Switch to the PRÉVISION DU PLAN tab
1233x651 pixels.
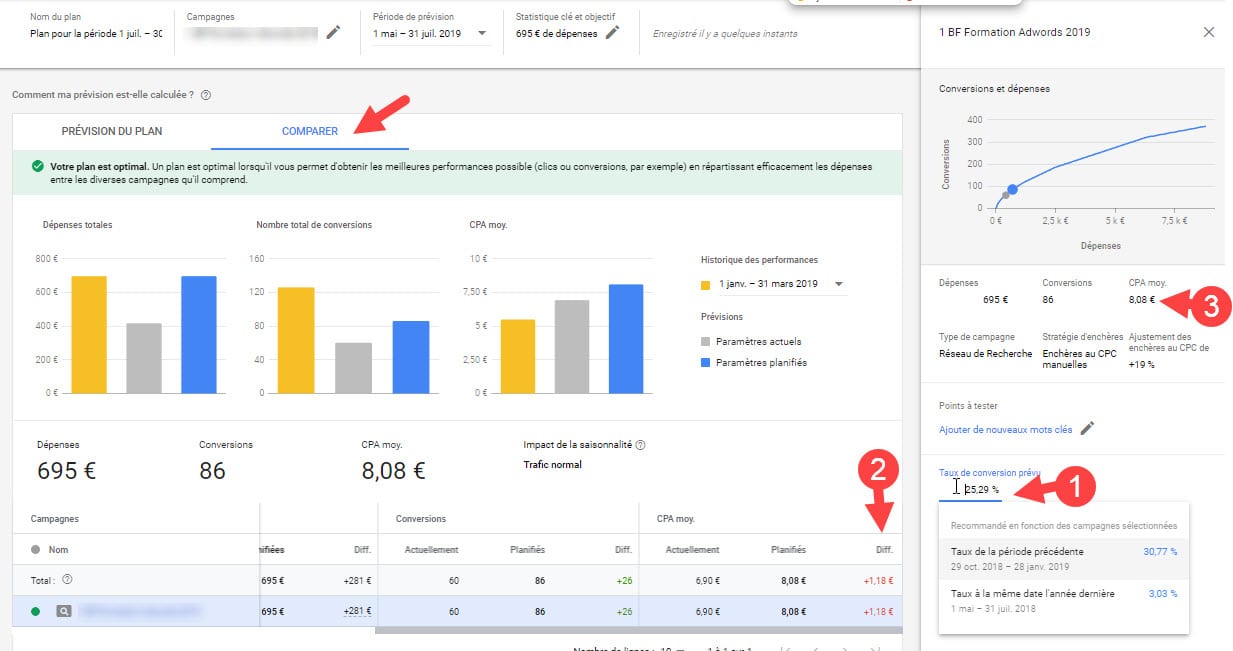click(x=111, y=131)
